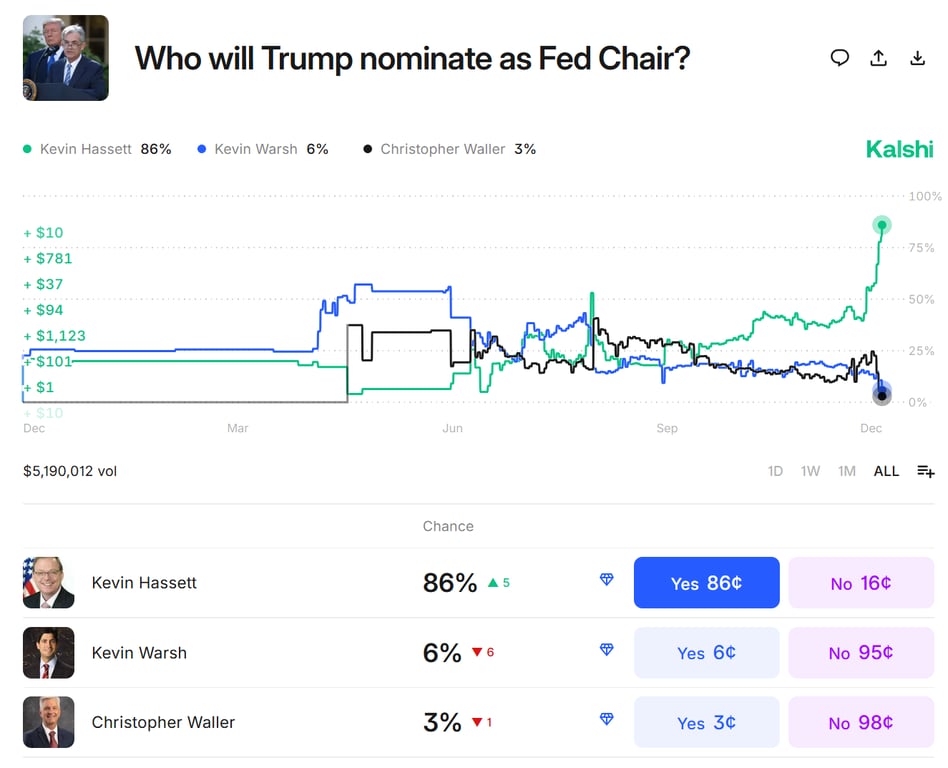This screenshot has width=948, height=768.
Task: Expand the Christopher Waller market row
Action: click(300, 721)
